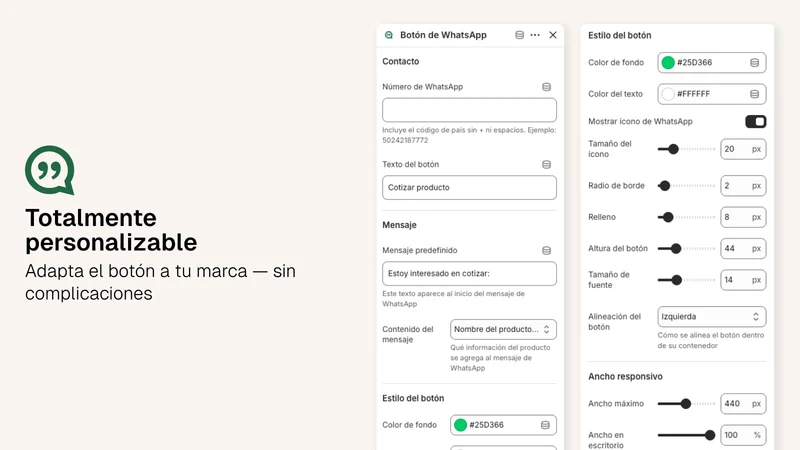The image size is (800, 450).
Task: Toggle Mostrar ícono de WhatsApp switch
Action: click(756, 121)
